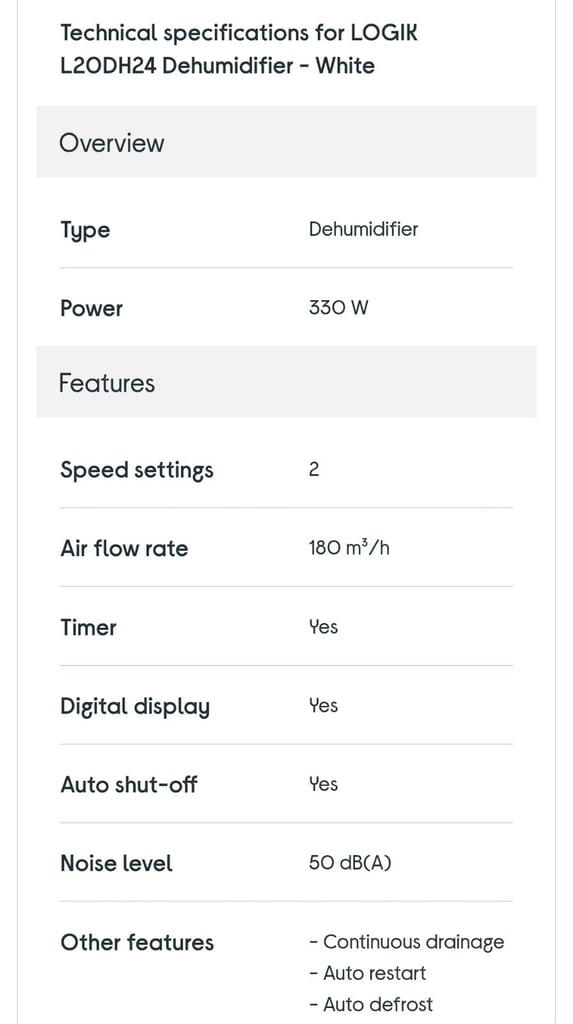This screenshot has width=573, height=1024.
Task: Click the Dehumidifier type value
Action: click(x=363, y=229)
